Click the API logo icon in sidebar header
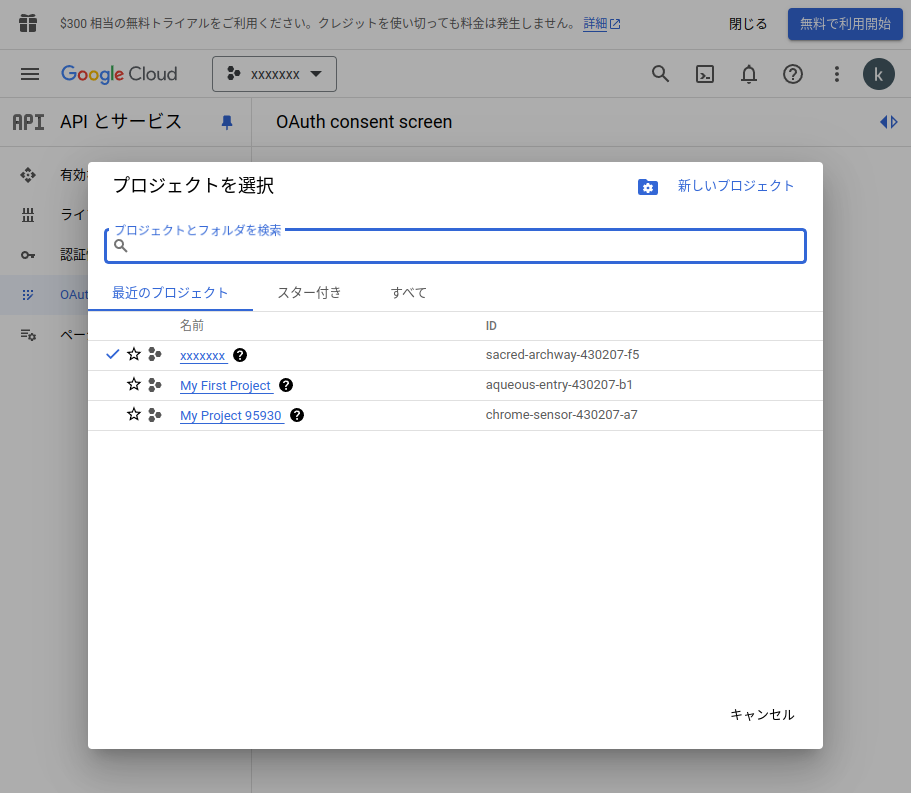911x793 pixels. pos(28,122)
